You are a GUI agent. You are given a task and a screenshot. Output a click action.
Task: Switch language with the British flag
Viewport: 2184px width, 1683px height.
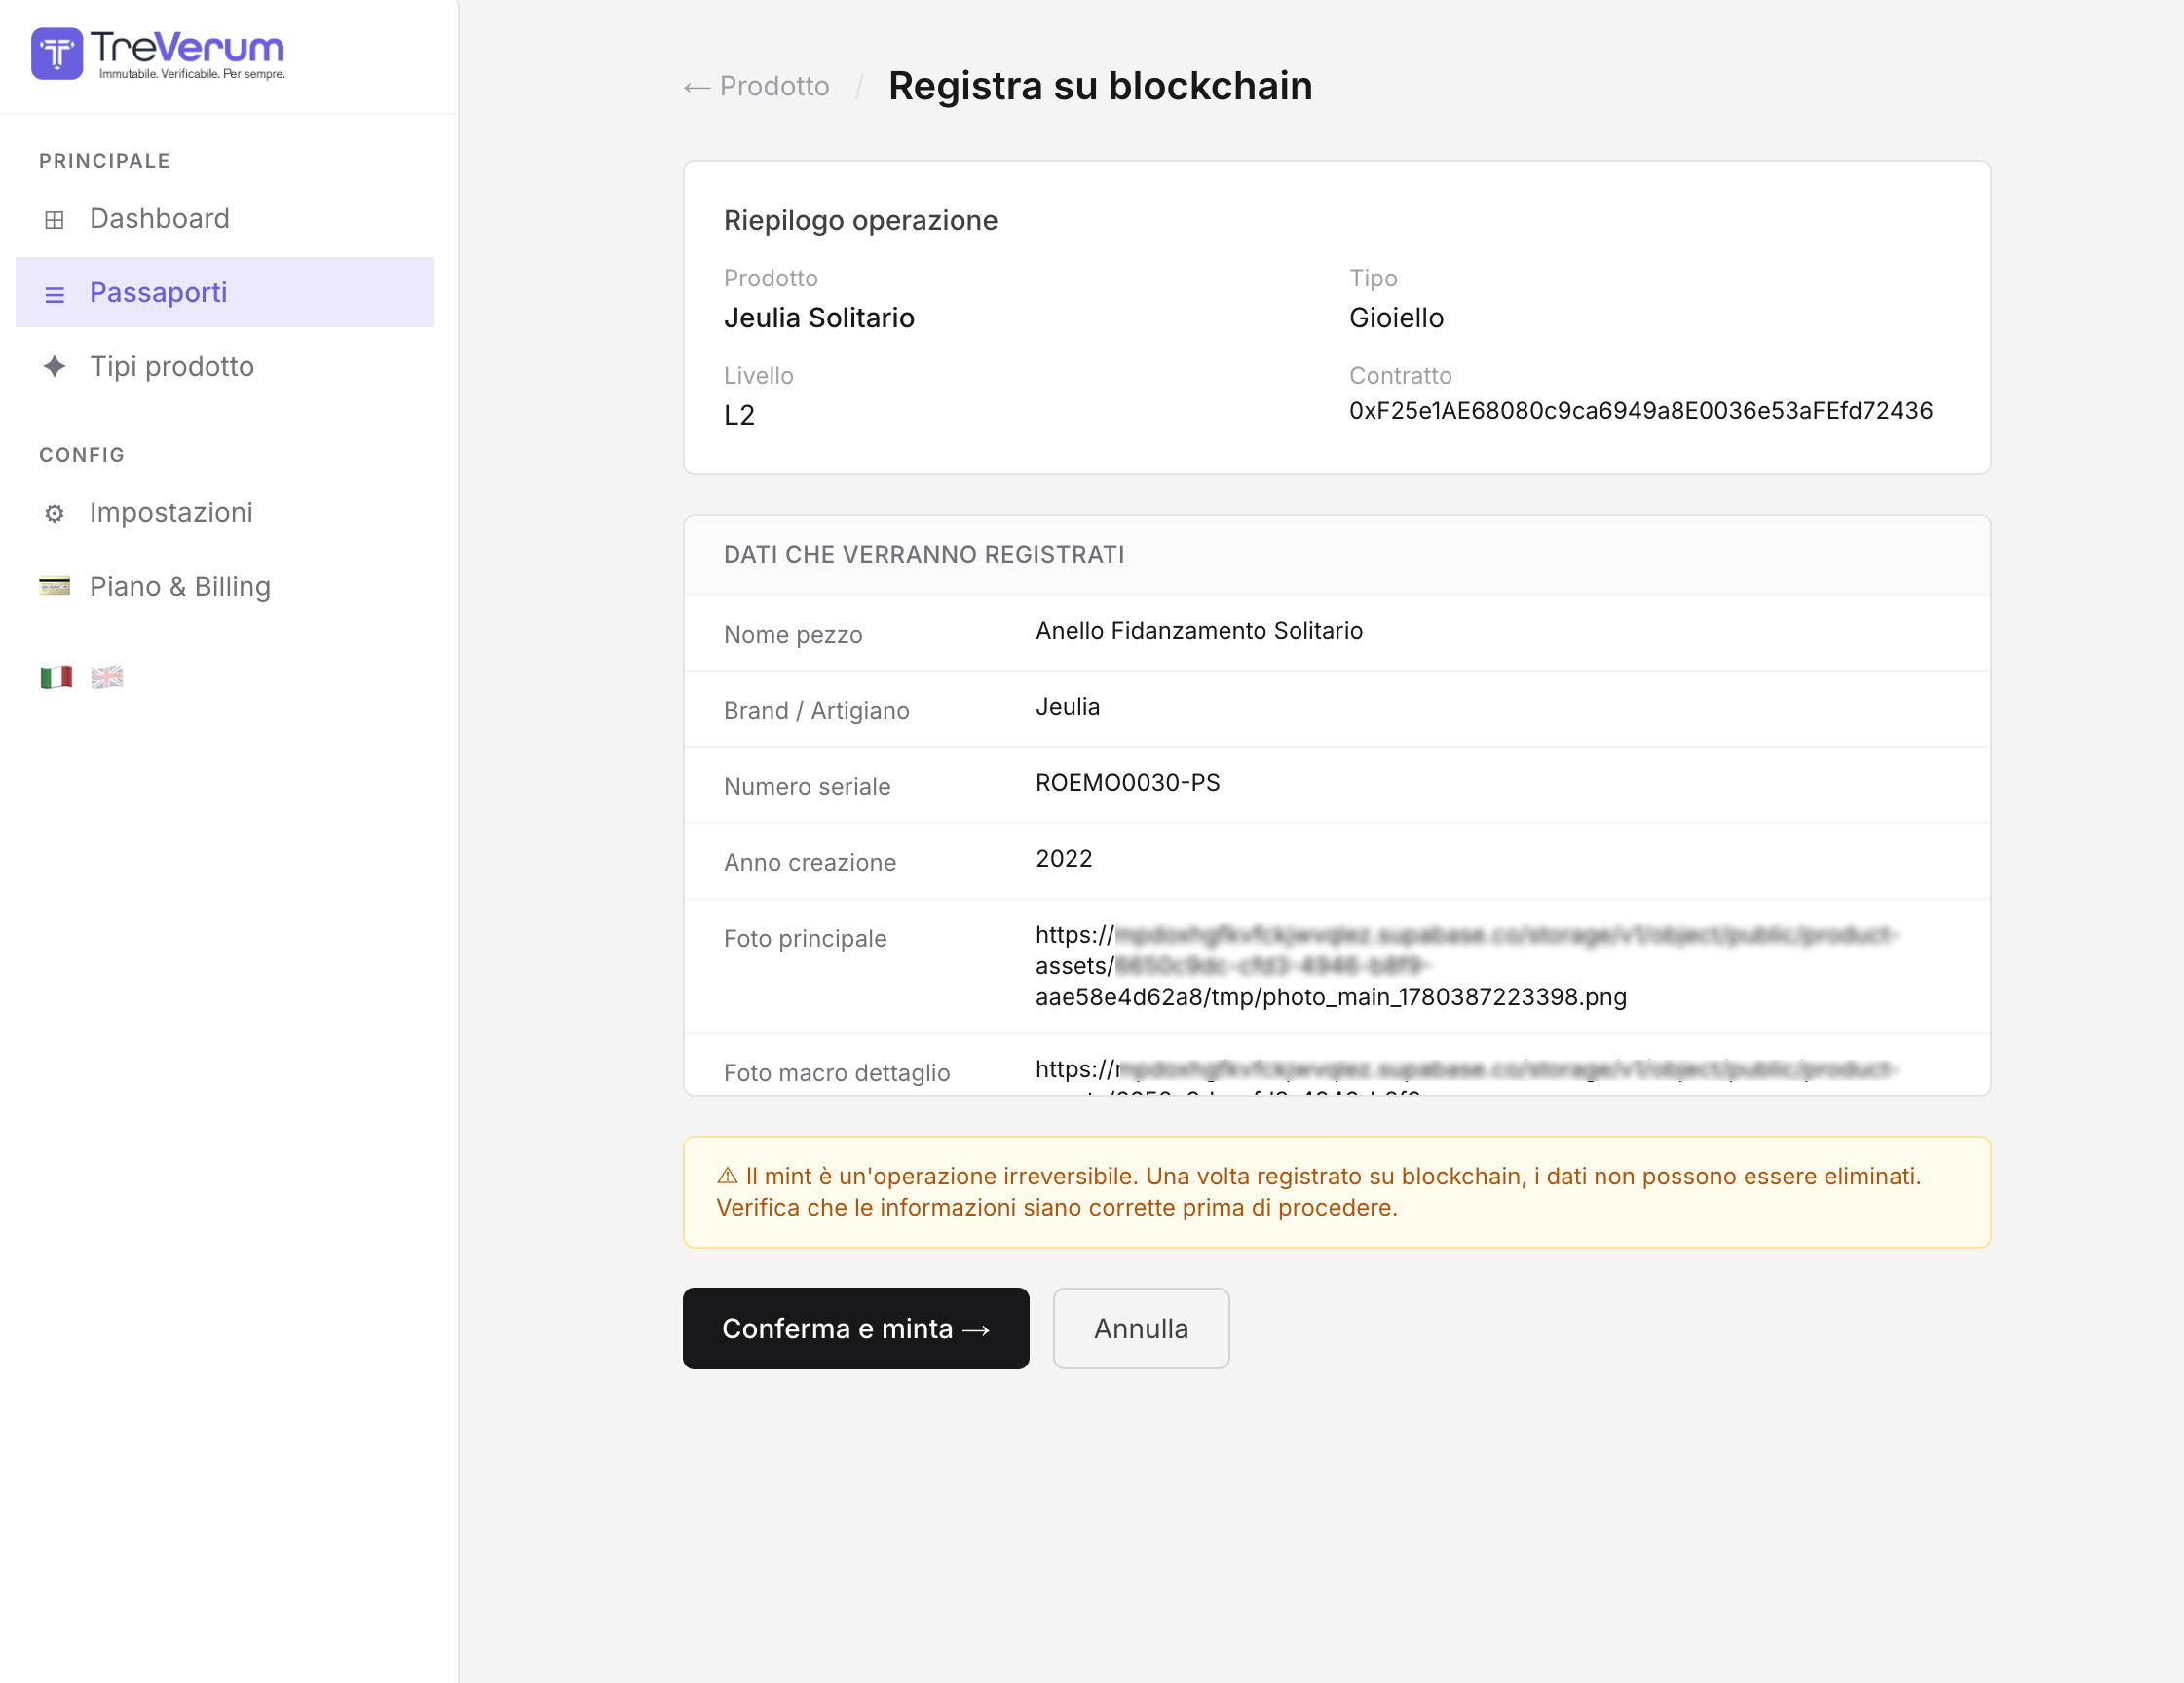[x=107, y=678]
